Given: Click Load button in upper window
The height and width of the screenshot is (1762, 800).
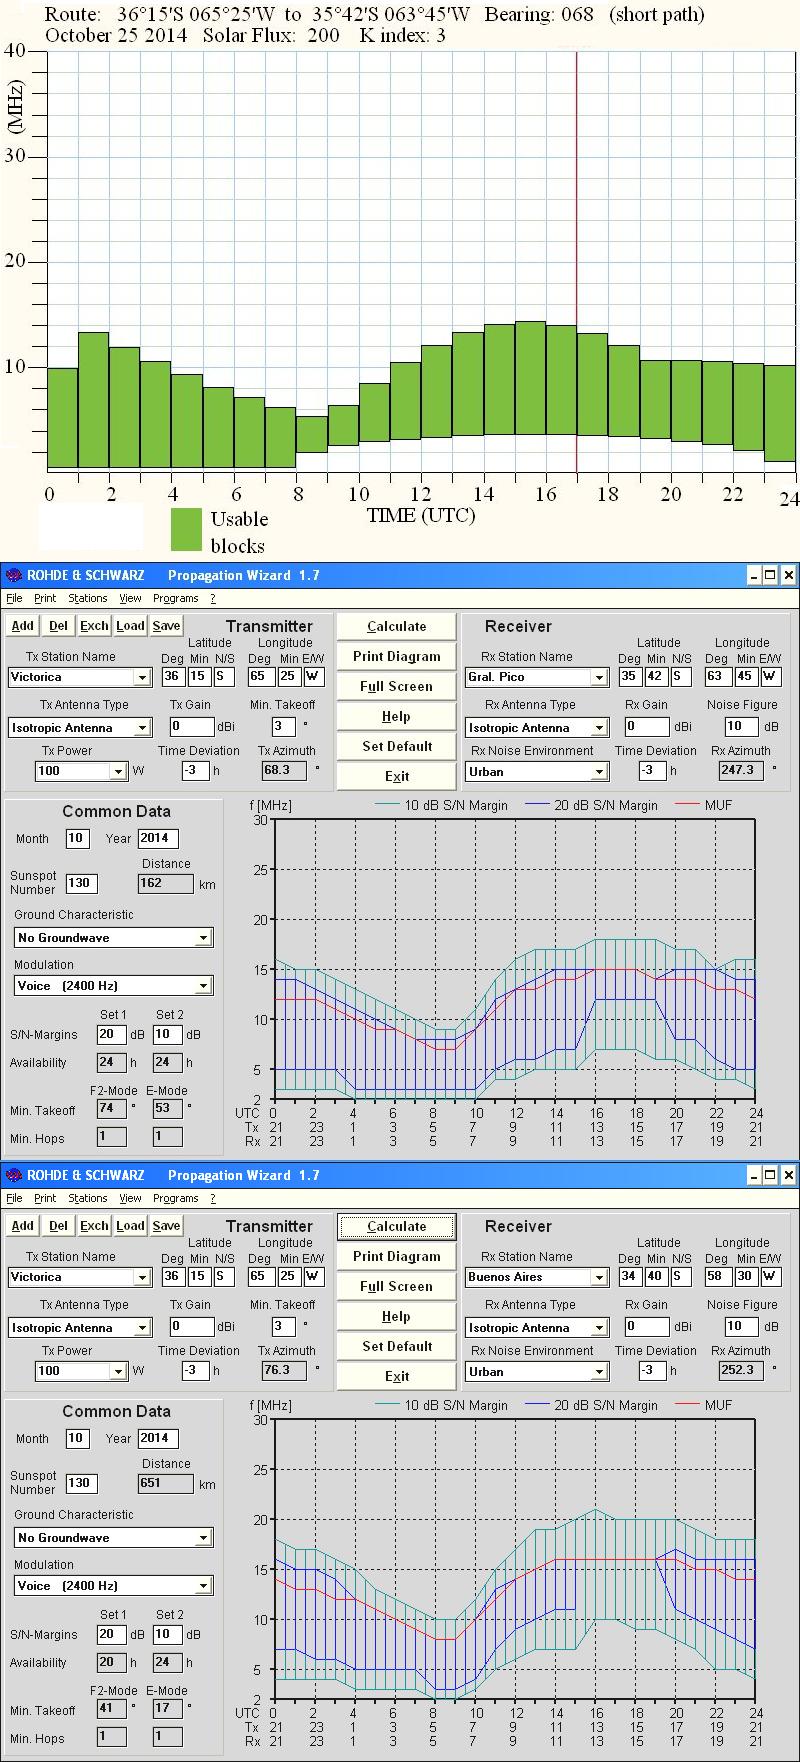Looking at the screenshot, I should click(130, 626).
